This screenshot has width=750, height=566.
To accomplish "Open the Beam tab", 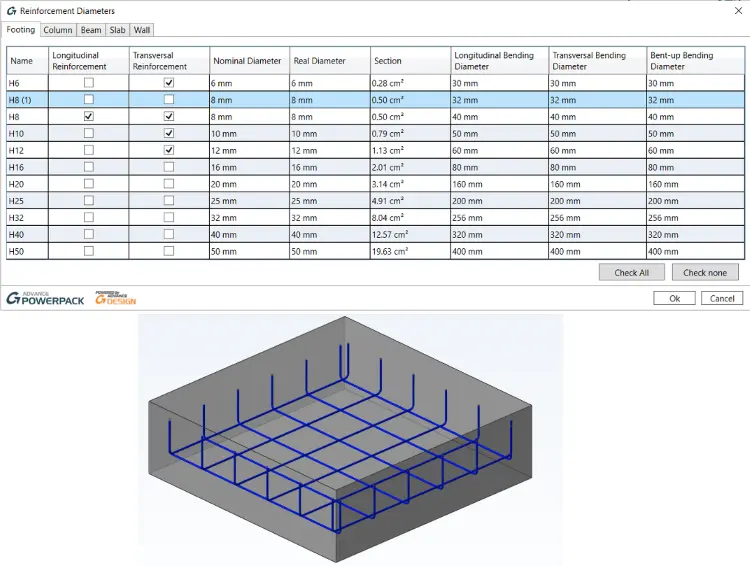I will pyautogui.click(x=91, y=30).
